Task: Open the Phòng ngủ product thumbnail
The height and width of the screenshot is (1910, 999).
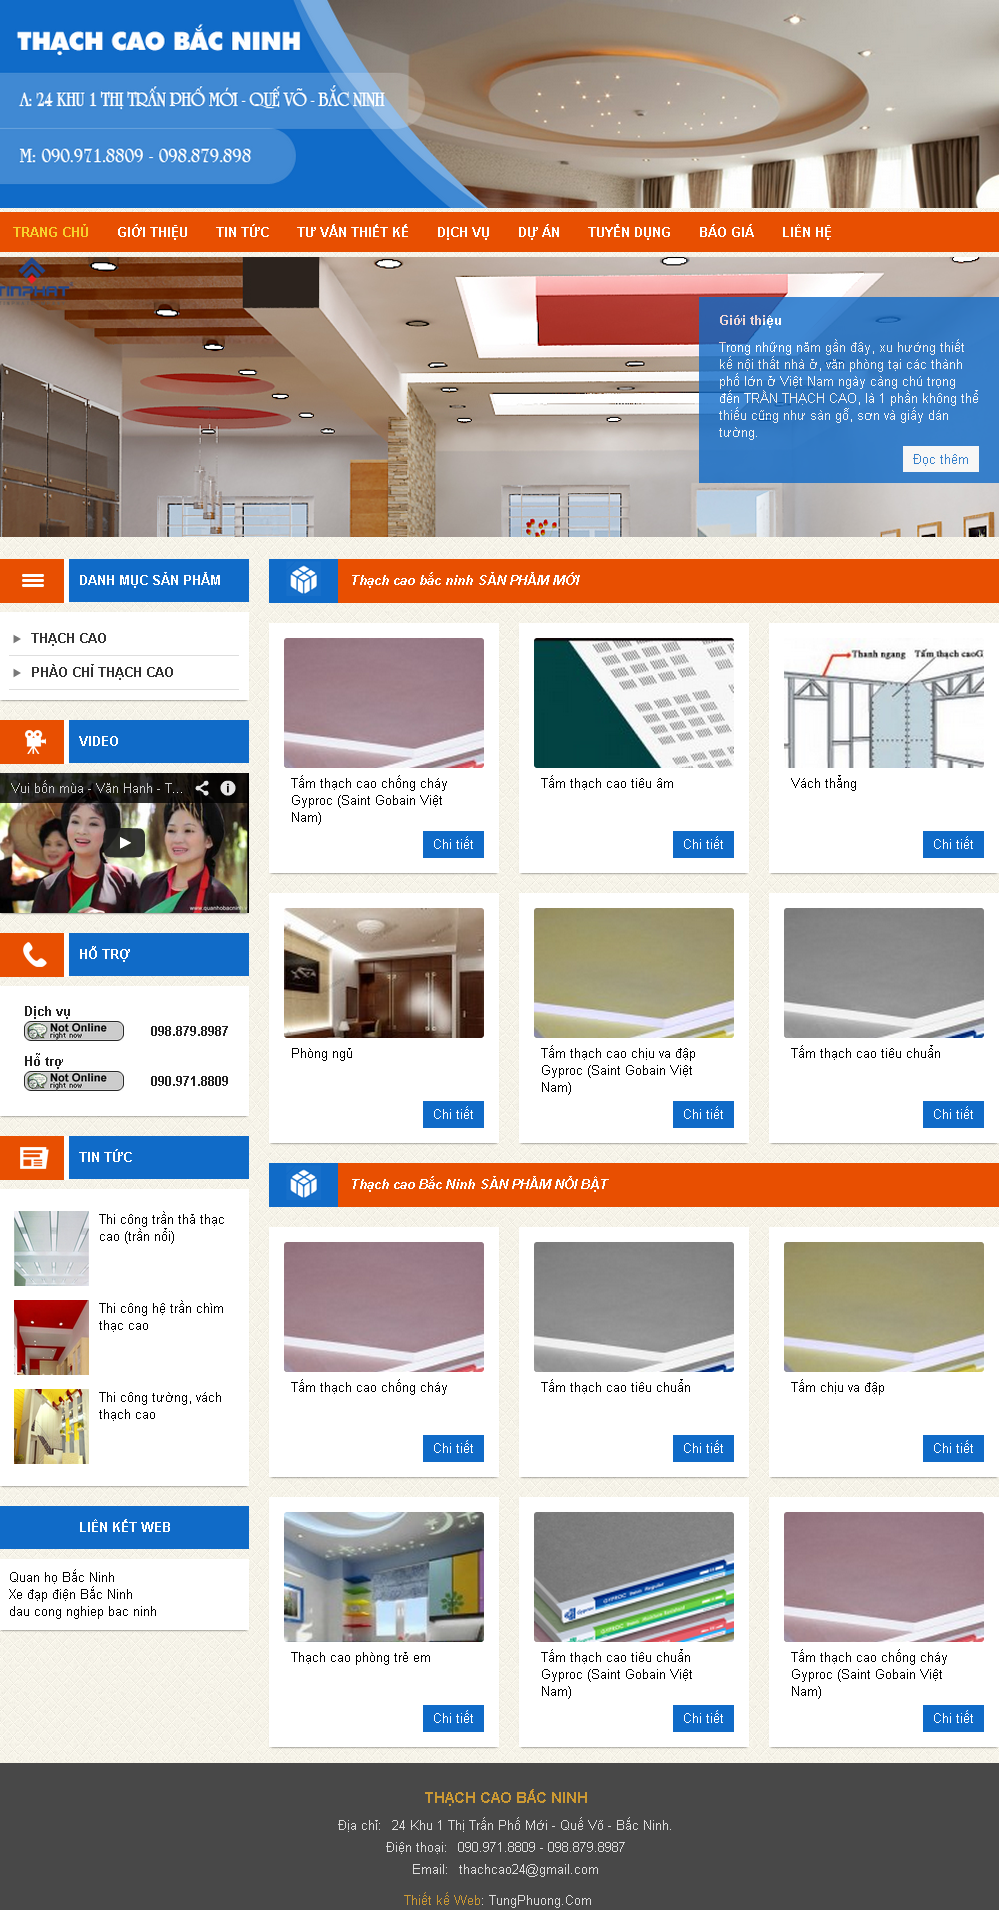Action: pyautogui.click(x=384, y=973)
